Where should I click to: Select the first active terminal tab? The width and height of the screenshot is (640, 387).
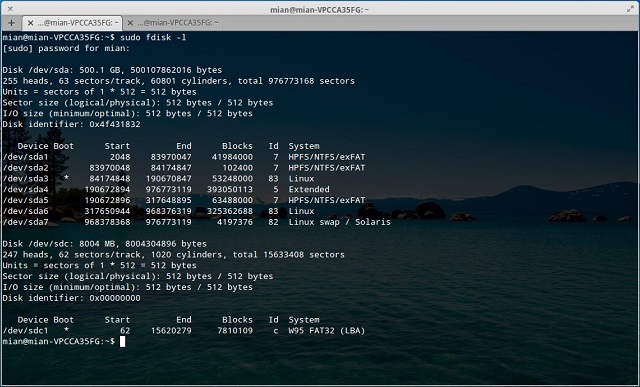[x=78, y=23]
